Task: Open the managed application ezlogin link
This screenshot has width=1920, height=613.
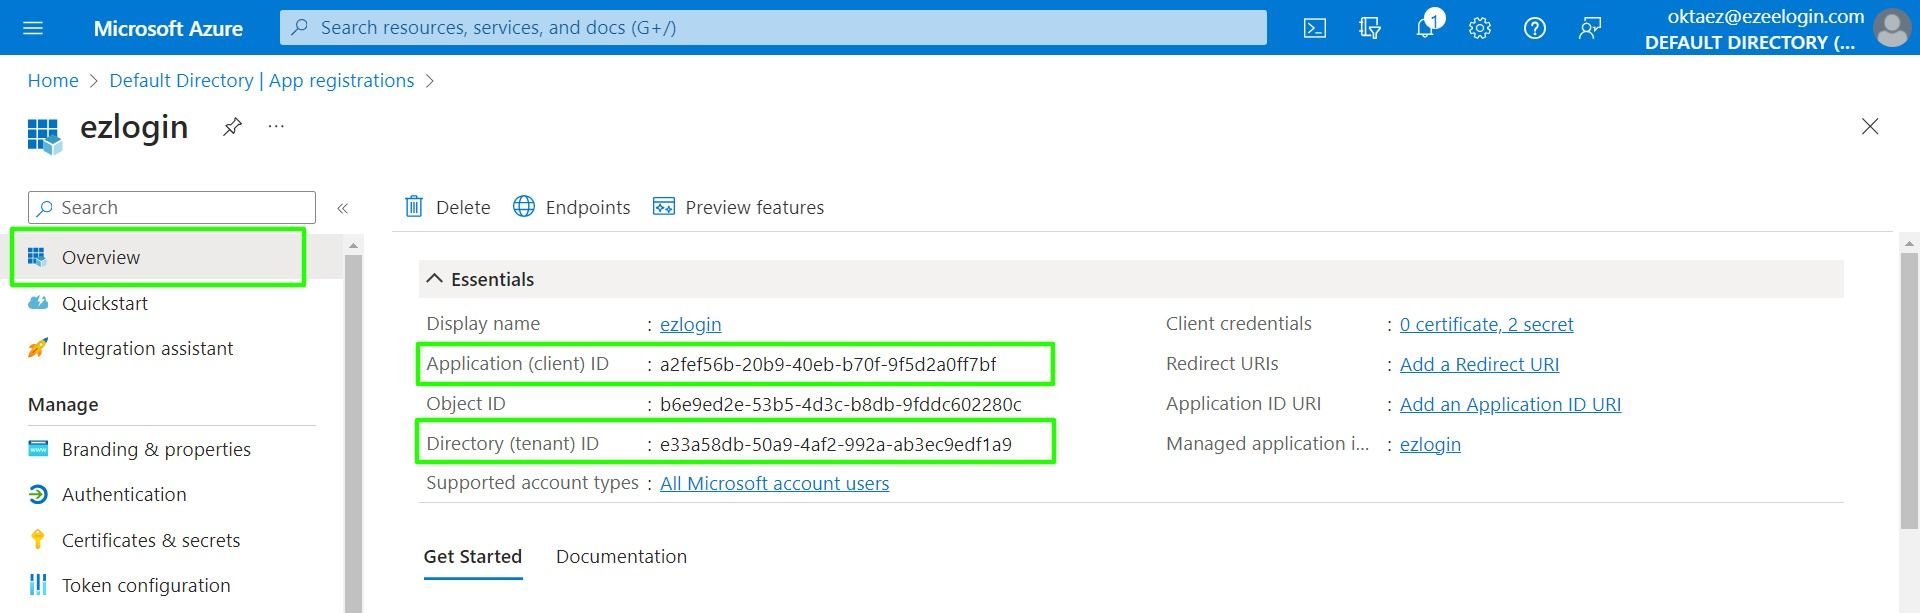Action: (x=1430, y=444)
